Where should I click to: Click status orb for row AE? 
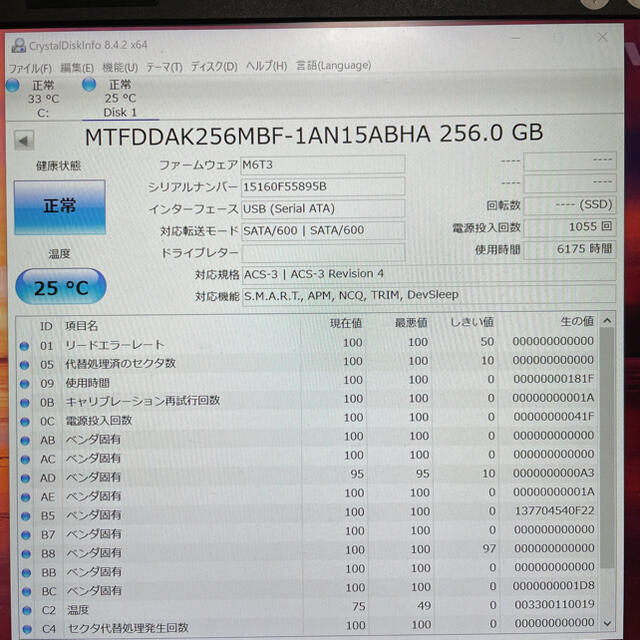coord(26,497)
